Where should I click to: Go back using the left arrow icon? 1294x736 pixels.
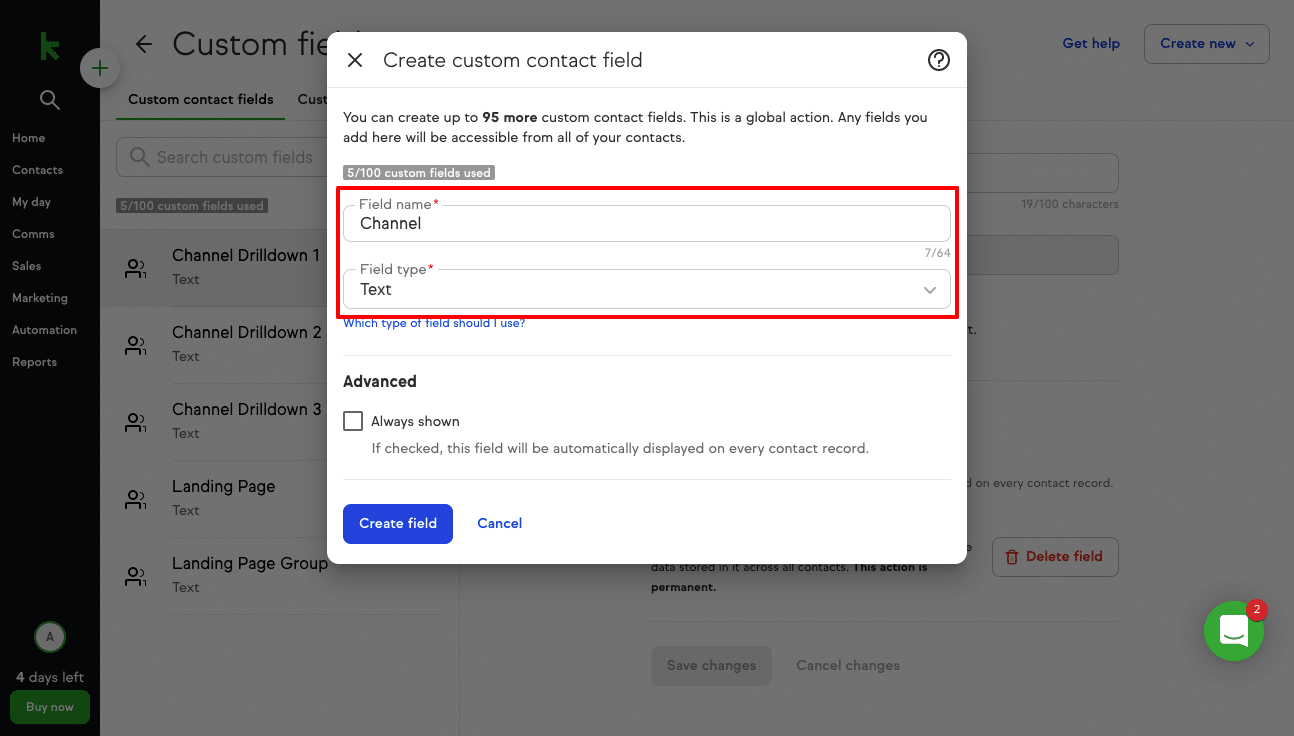[x=144, y=44]
